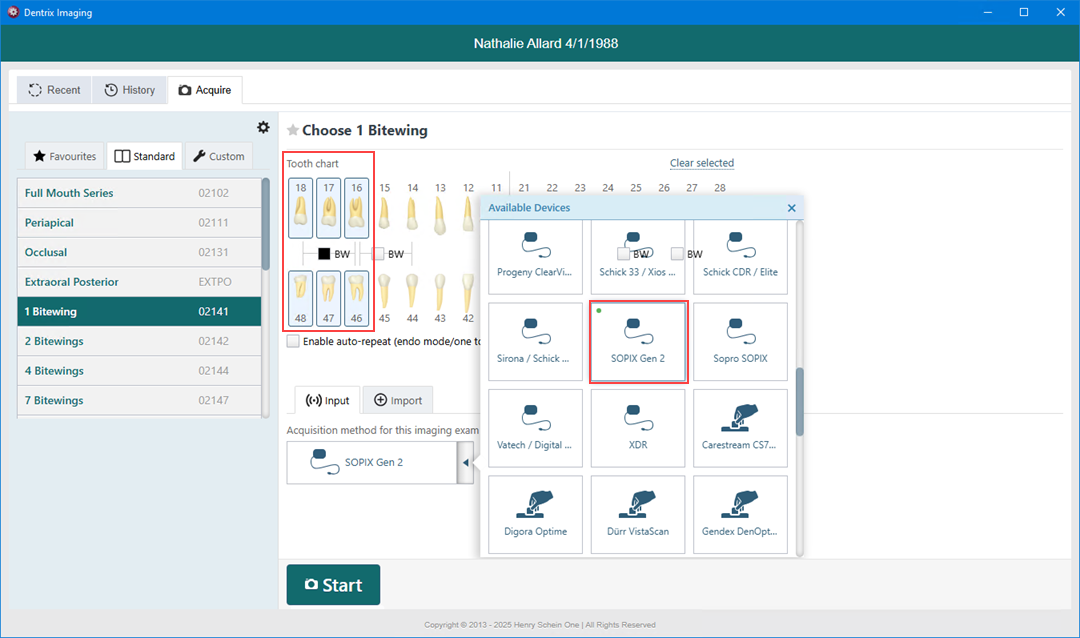Mark exam as favourite with star icon
Viewport: 1080px width, 638px height.
point(293,131)
